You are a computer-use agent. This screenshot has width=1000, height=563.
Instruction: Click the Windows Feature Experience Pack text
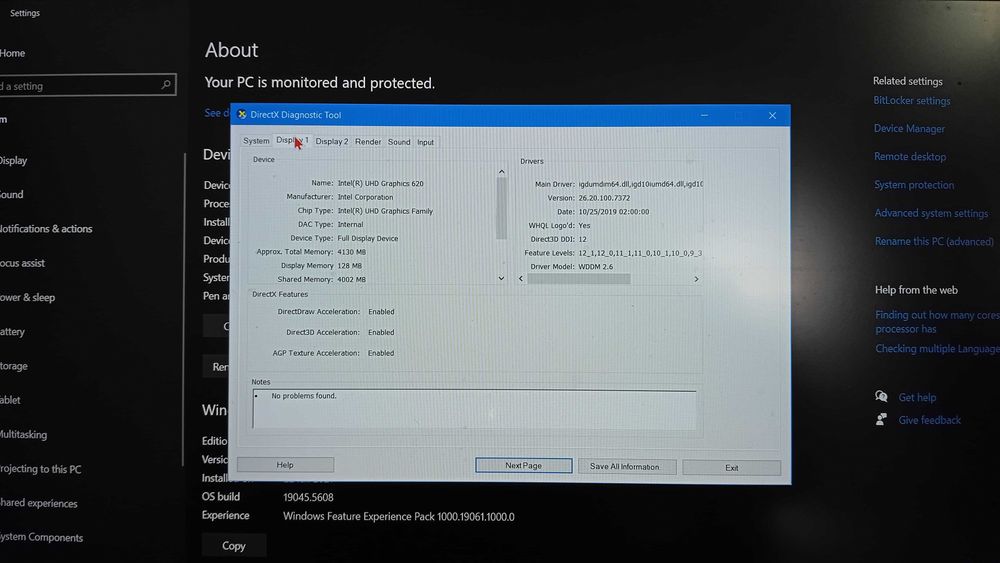click(399, 516)
